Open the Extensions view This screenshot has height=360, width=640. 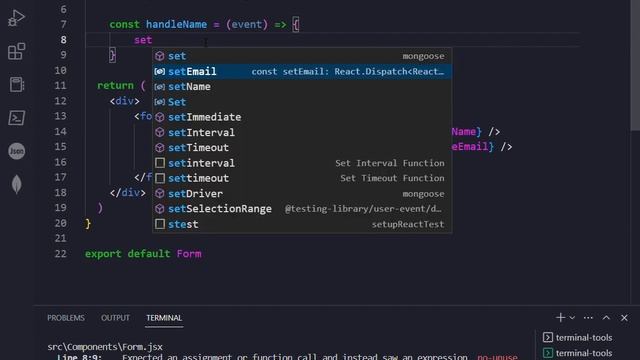(16, 51)
